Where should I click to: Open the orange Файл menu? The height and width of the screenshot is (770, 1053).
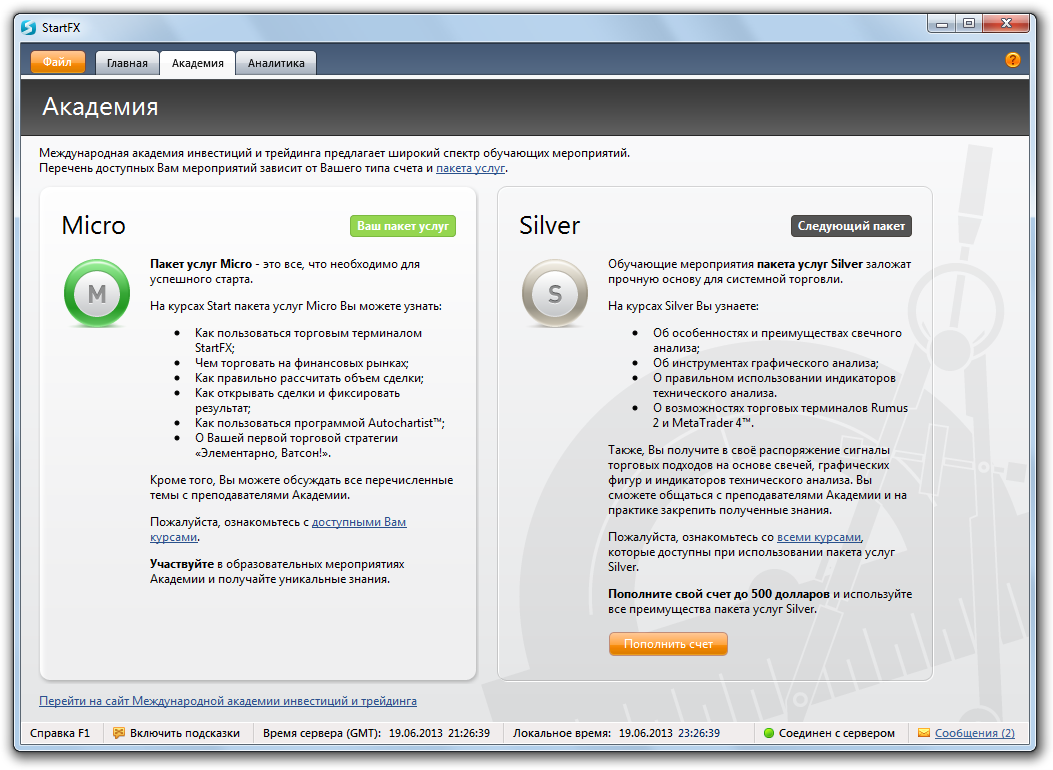click(58, 62)
